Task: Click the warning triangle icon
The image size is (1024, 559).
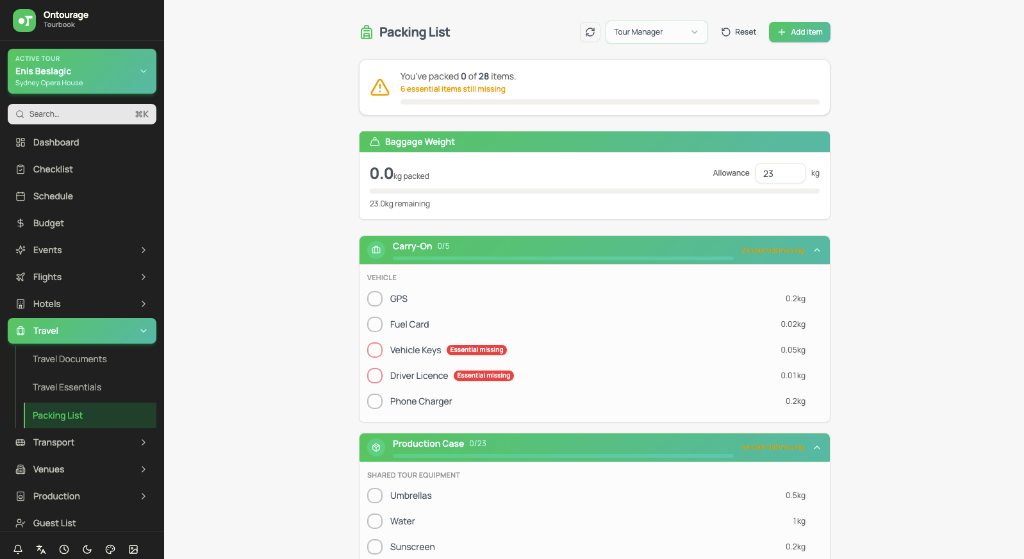Action: click(380, 87)
